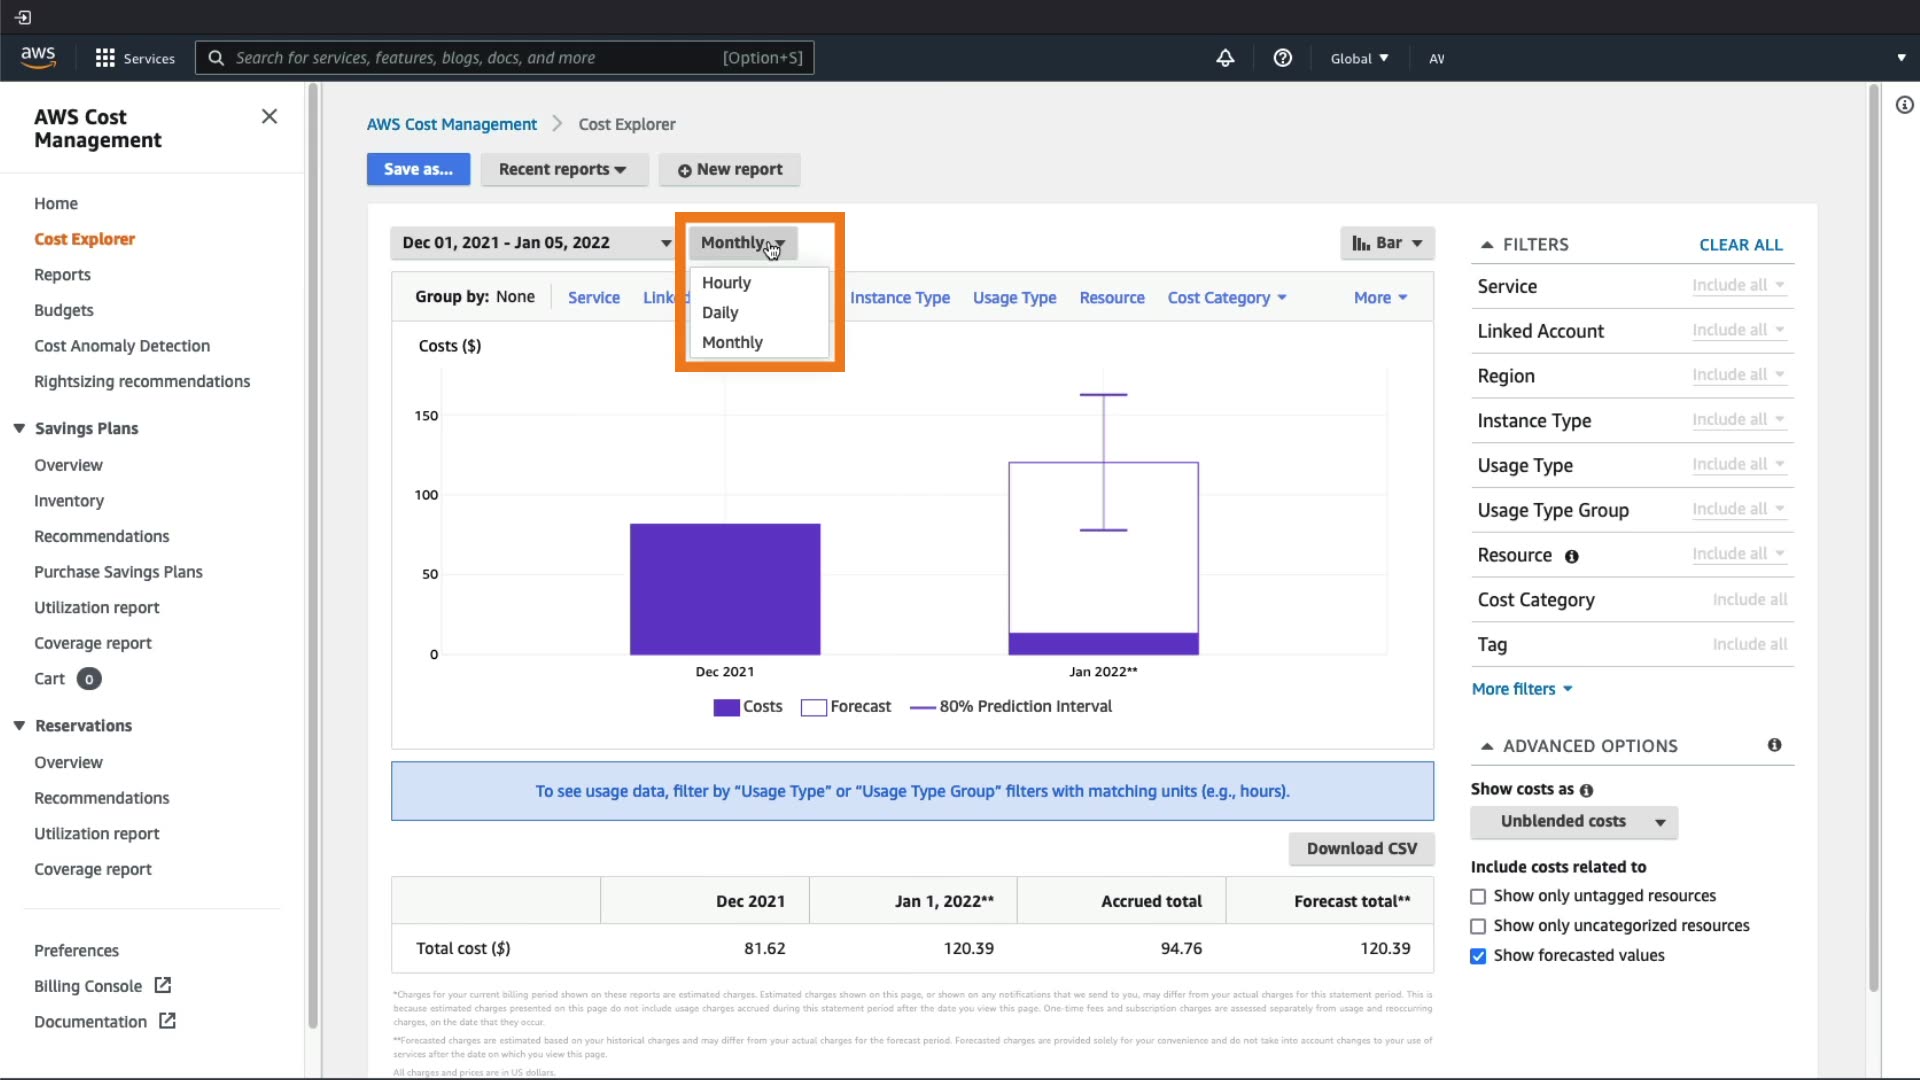
Task: Click the Download CSV button
Action: tap(1361, 848)
